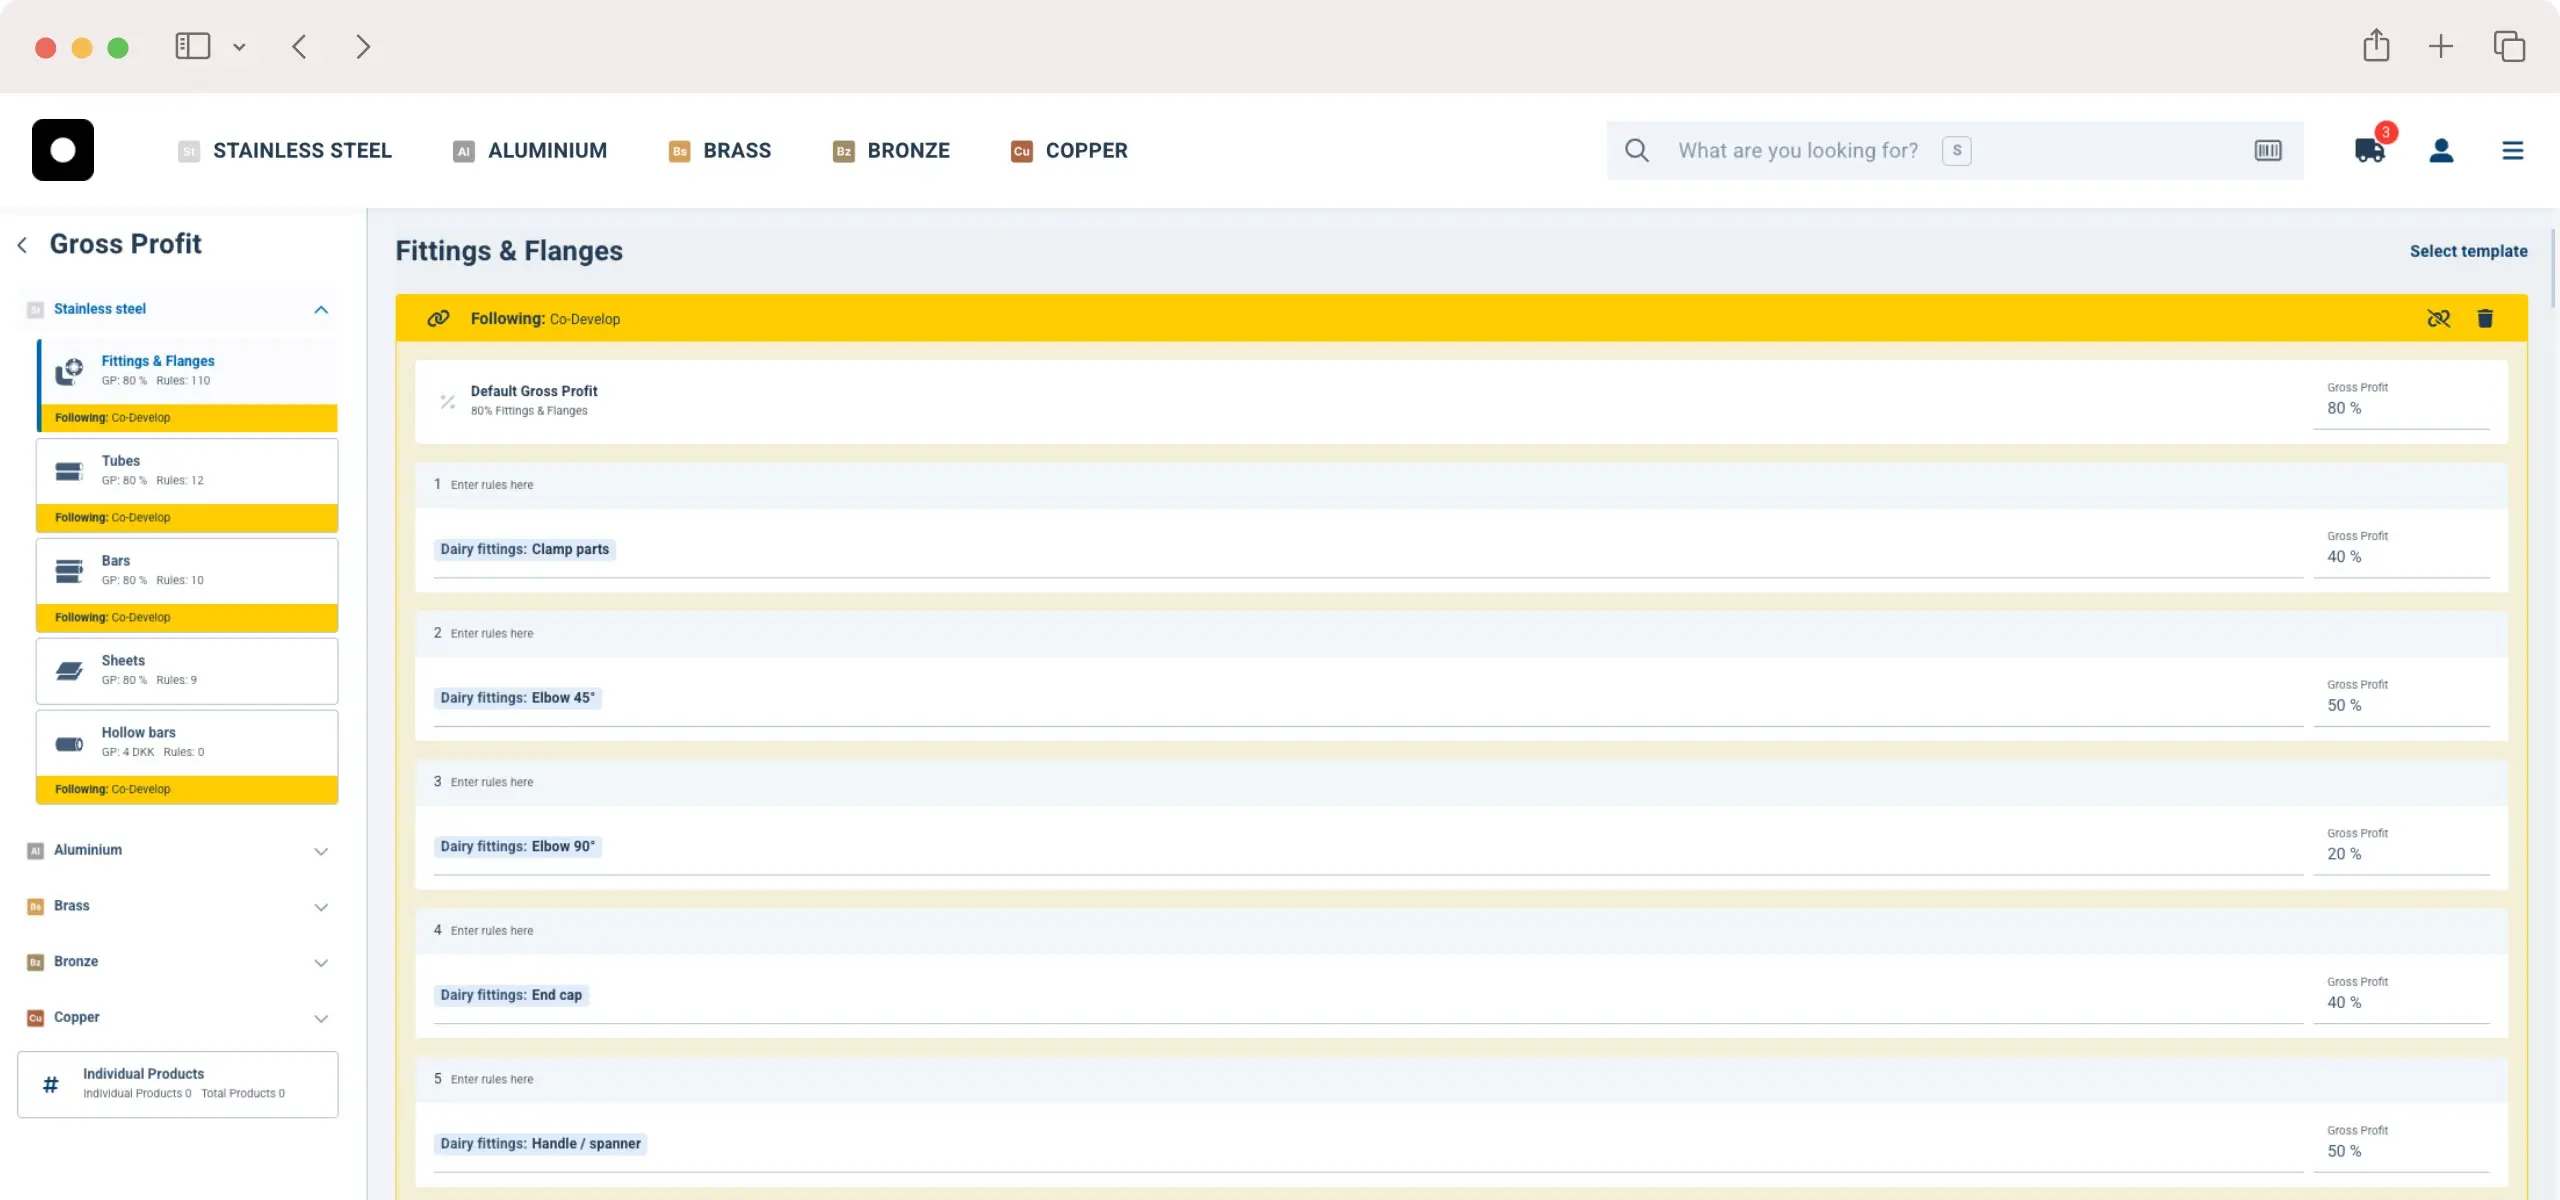This screenshot has height=1200, width=2560.
Task: Click the Select template link
Action: (2467, 251)
